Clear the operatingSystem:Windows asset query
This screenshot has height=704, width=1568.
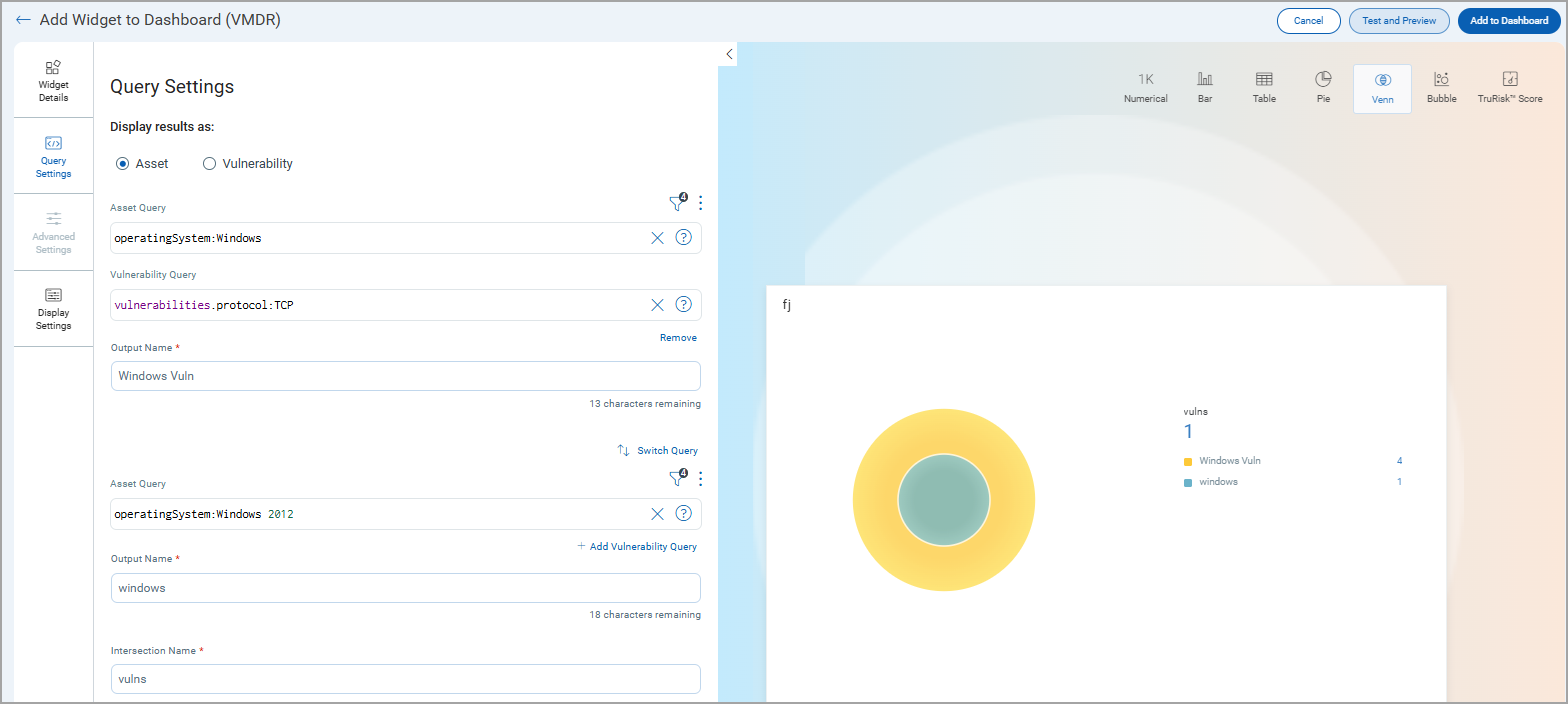[x=657, y=238]
